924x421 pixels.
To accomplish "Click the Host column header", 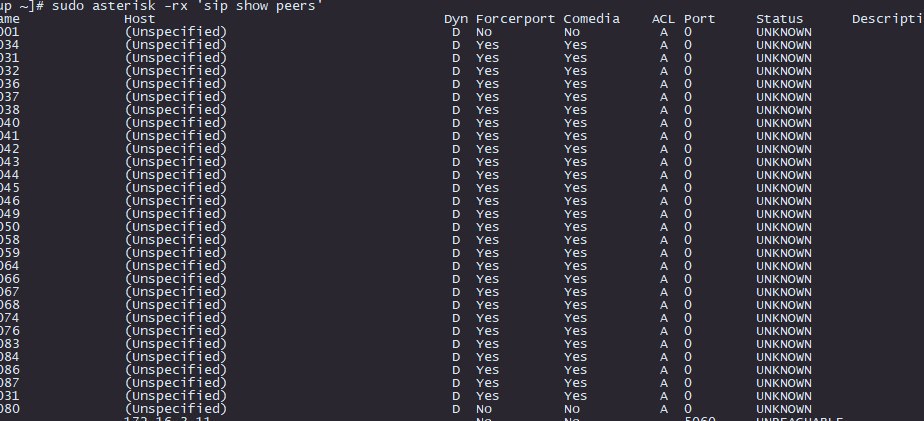I will click(140, 19).
